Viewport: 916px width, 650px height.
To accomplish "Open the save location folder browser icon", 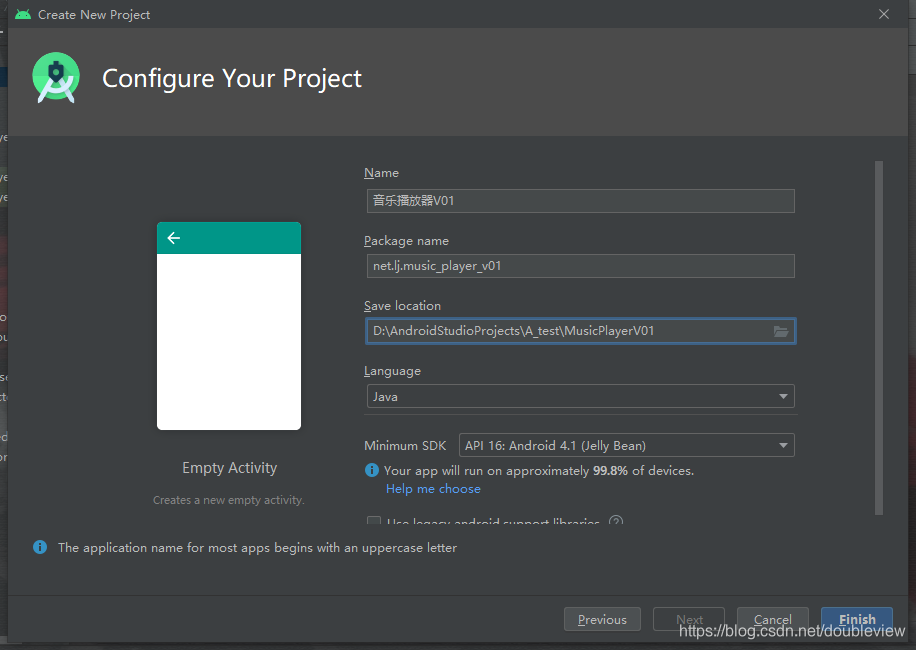I will (781, 331).
